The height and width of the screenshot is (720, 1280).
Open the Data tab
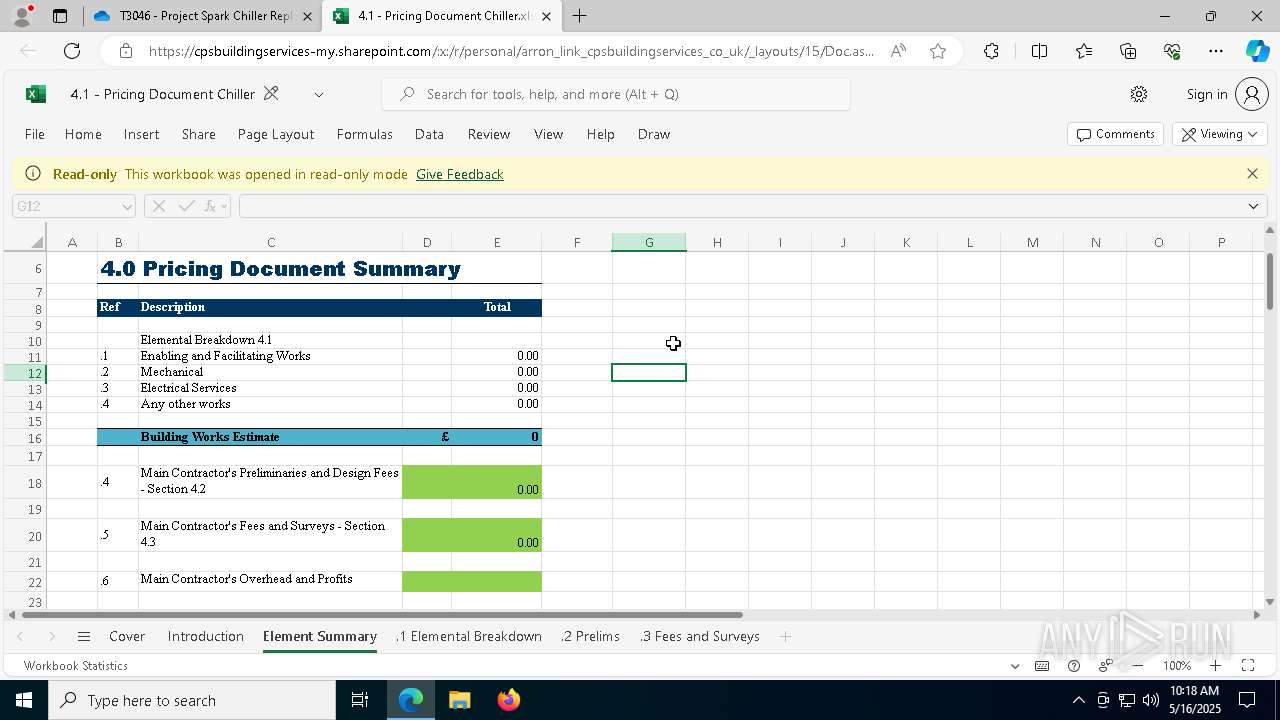pyautogui.click(x=429, y=134)
